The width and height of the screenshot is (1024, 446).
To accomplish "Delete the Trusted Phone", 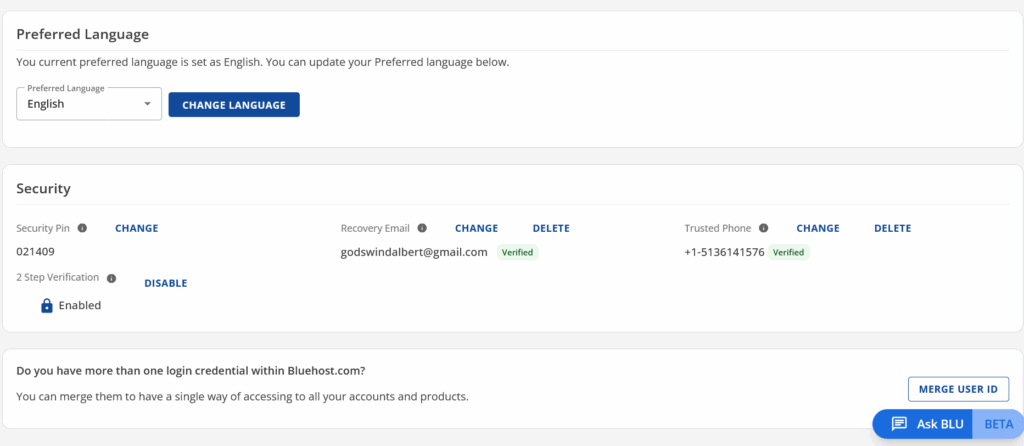I will (893, 229).
